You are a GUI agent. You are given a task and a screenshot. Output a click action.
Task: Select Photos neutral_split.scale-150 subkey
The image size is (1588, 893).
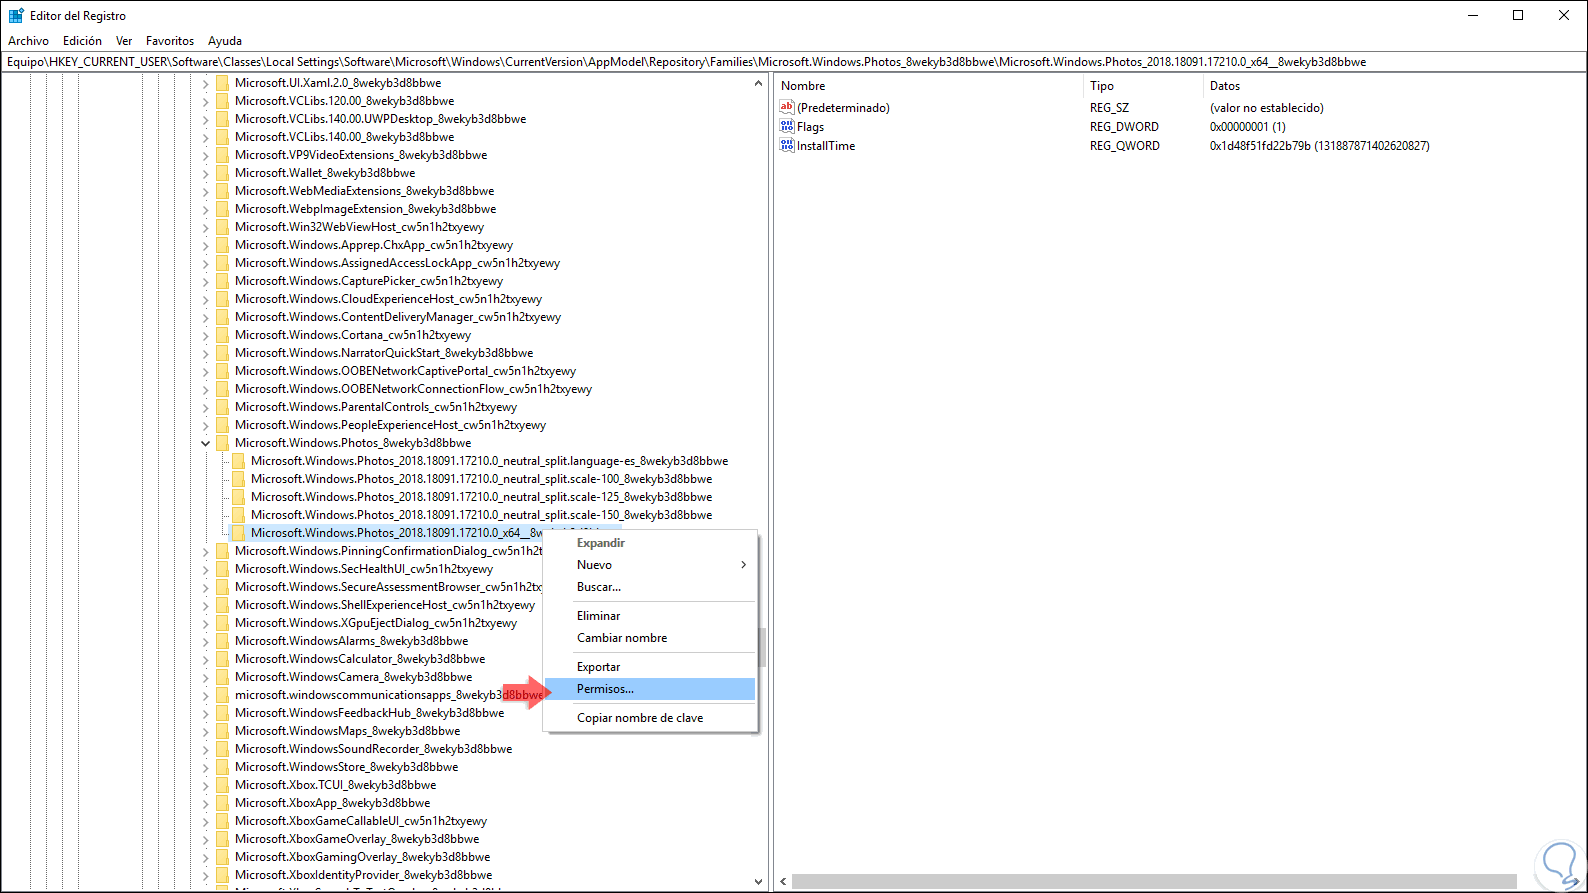tap(482, 515)
